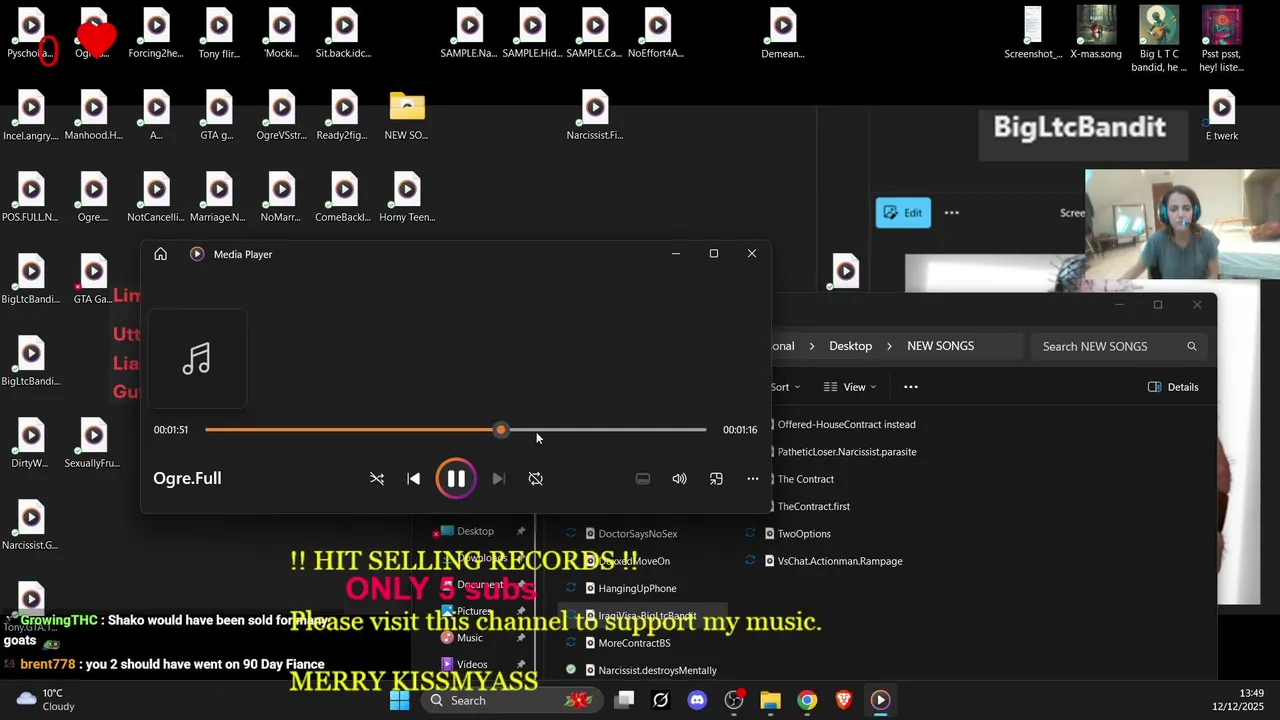Open Videos in Explorer sidebar
The image size is (1280, 720).
coord(471,664)
